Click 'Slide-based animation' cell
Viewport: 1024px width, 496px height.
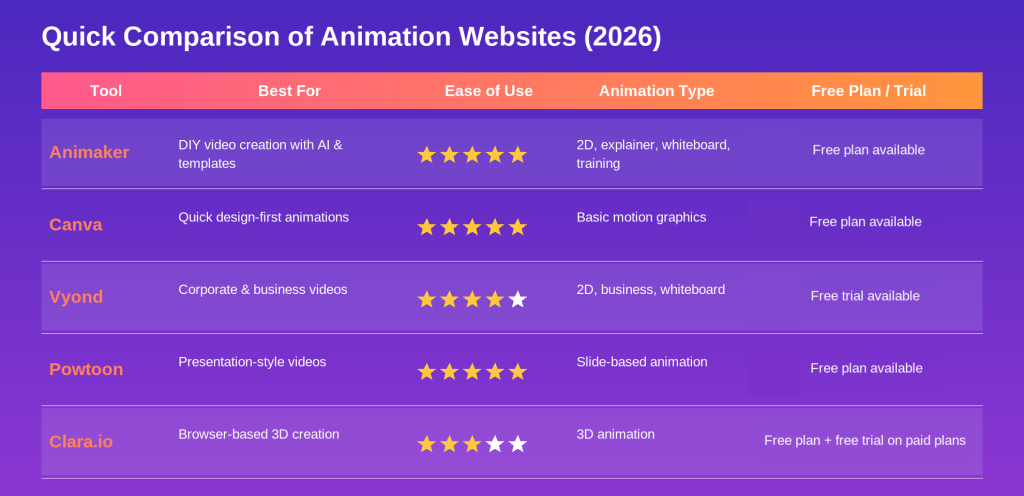(x=642, y=362)
